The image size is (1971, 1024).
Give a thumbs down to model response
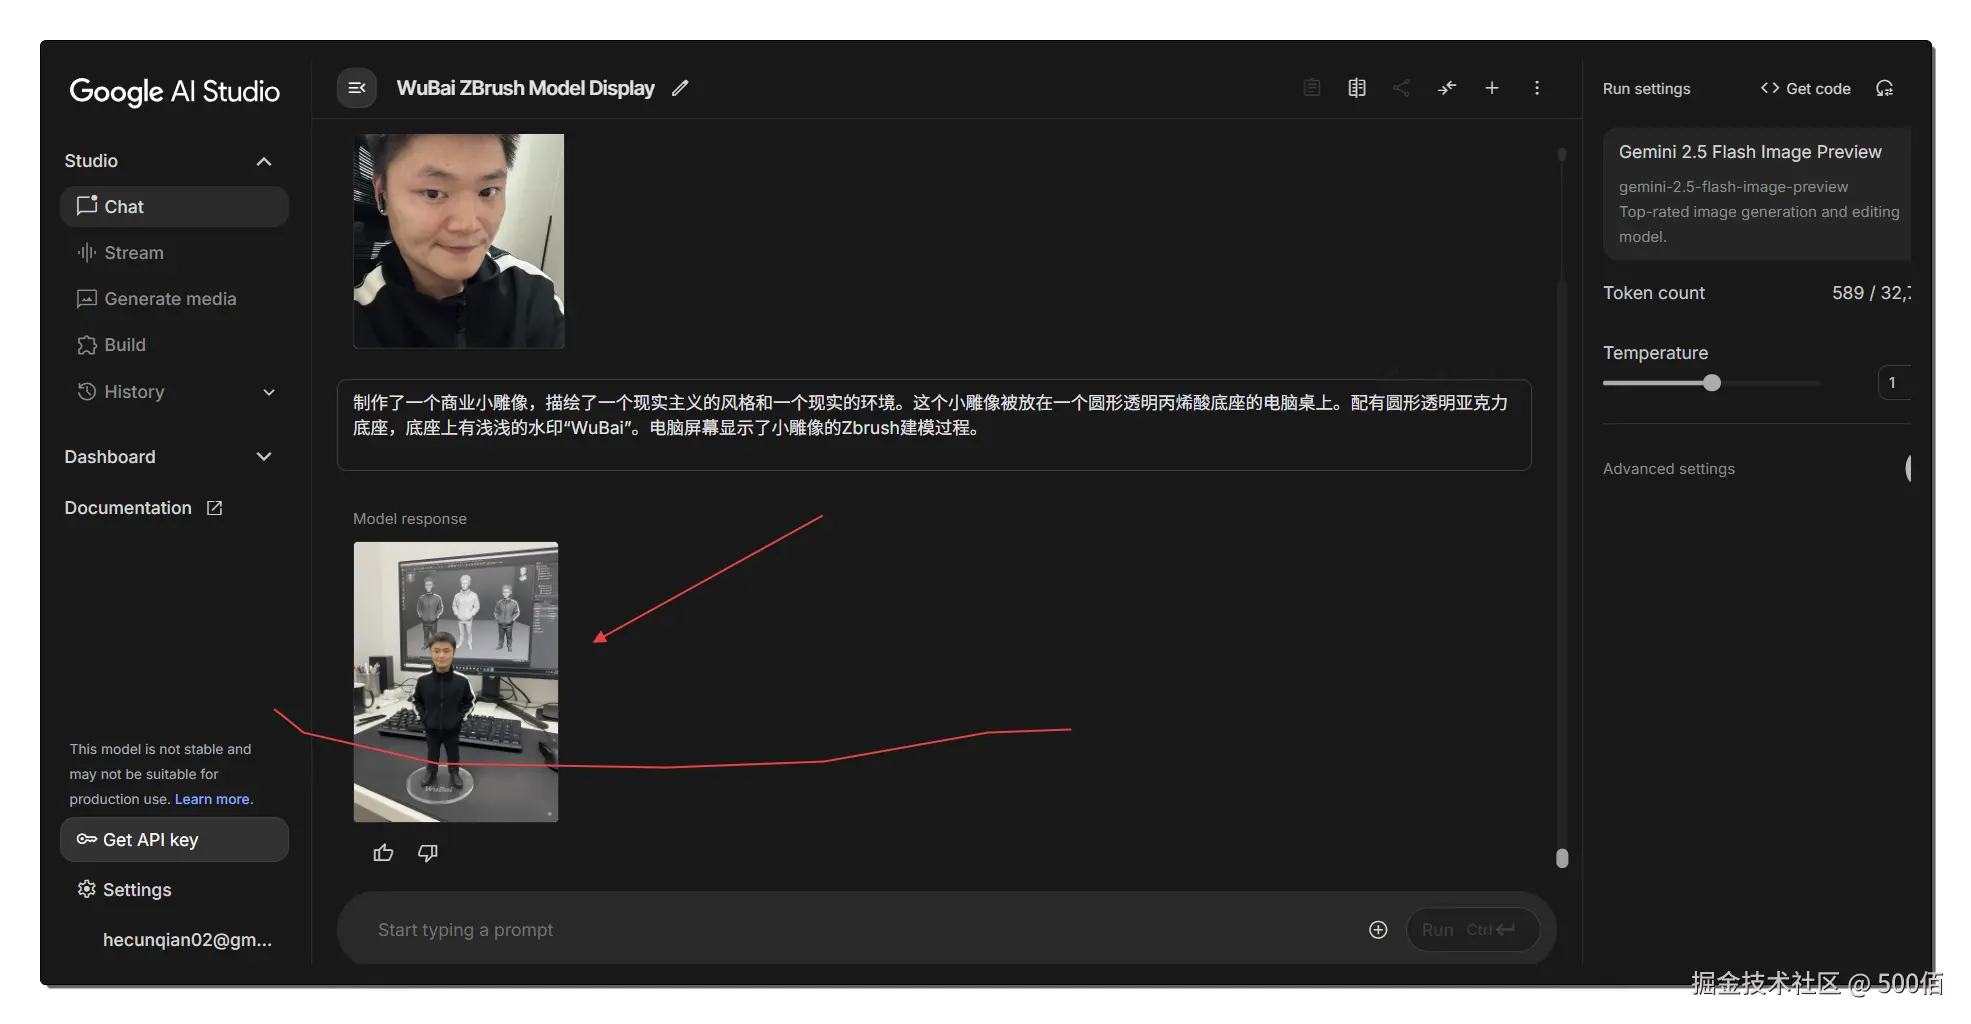click(x=428, y=853)
